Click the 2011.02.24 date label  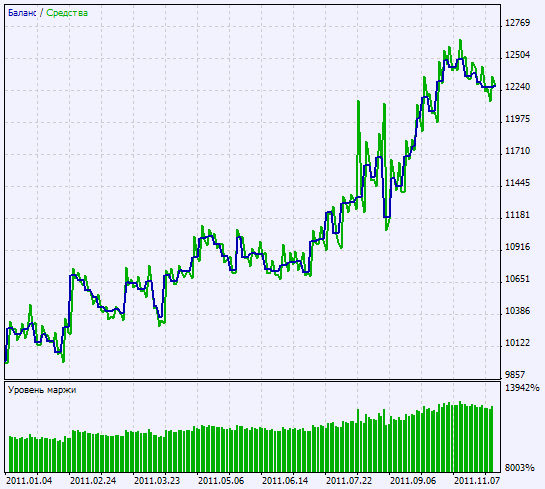point(93,481)
